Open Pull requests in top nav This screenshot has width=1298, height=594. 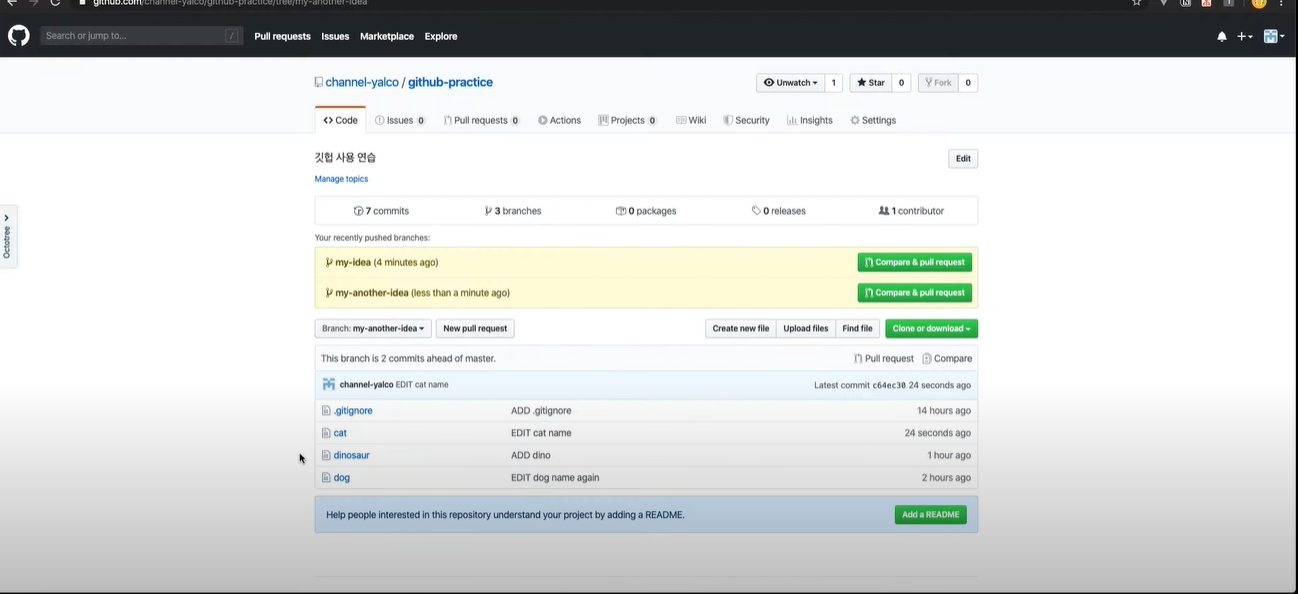[282, 37]
